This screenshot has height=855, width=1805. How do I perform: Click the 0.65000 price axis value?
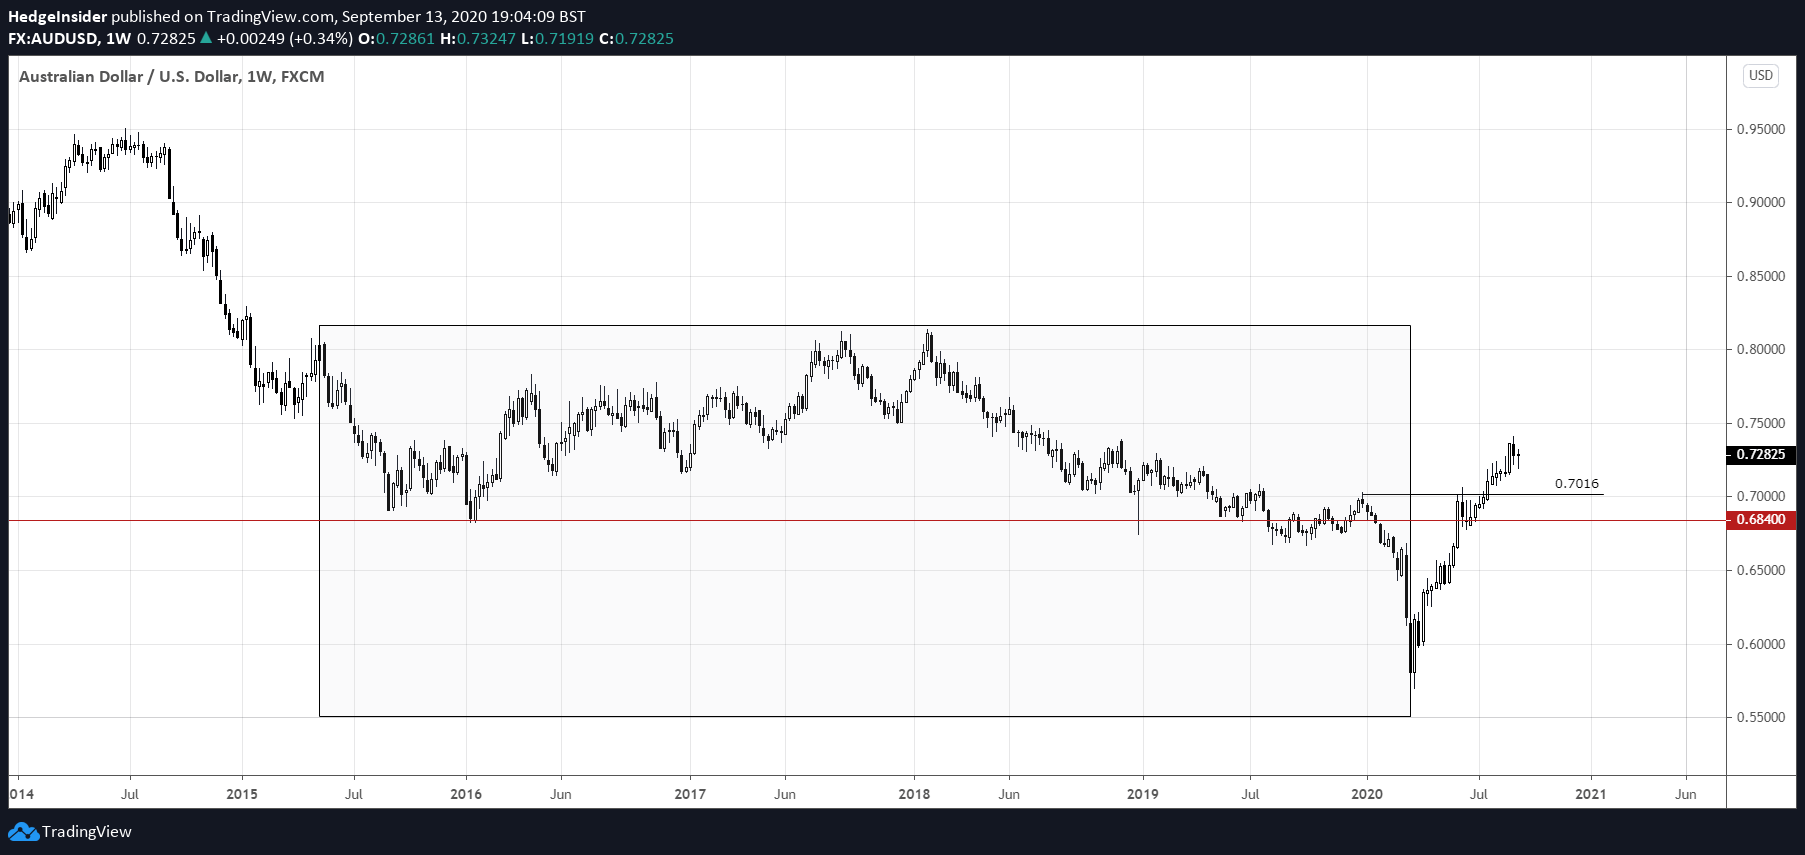(x=1761, y=571)
